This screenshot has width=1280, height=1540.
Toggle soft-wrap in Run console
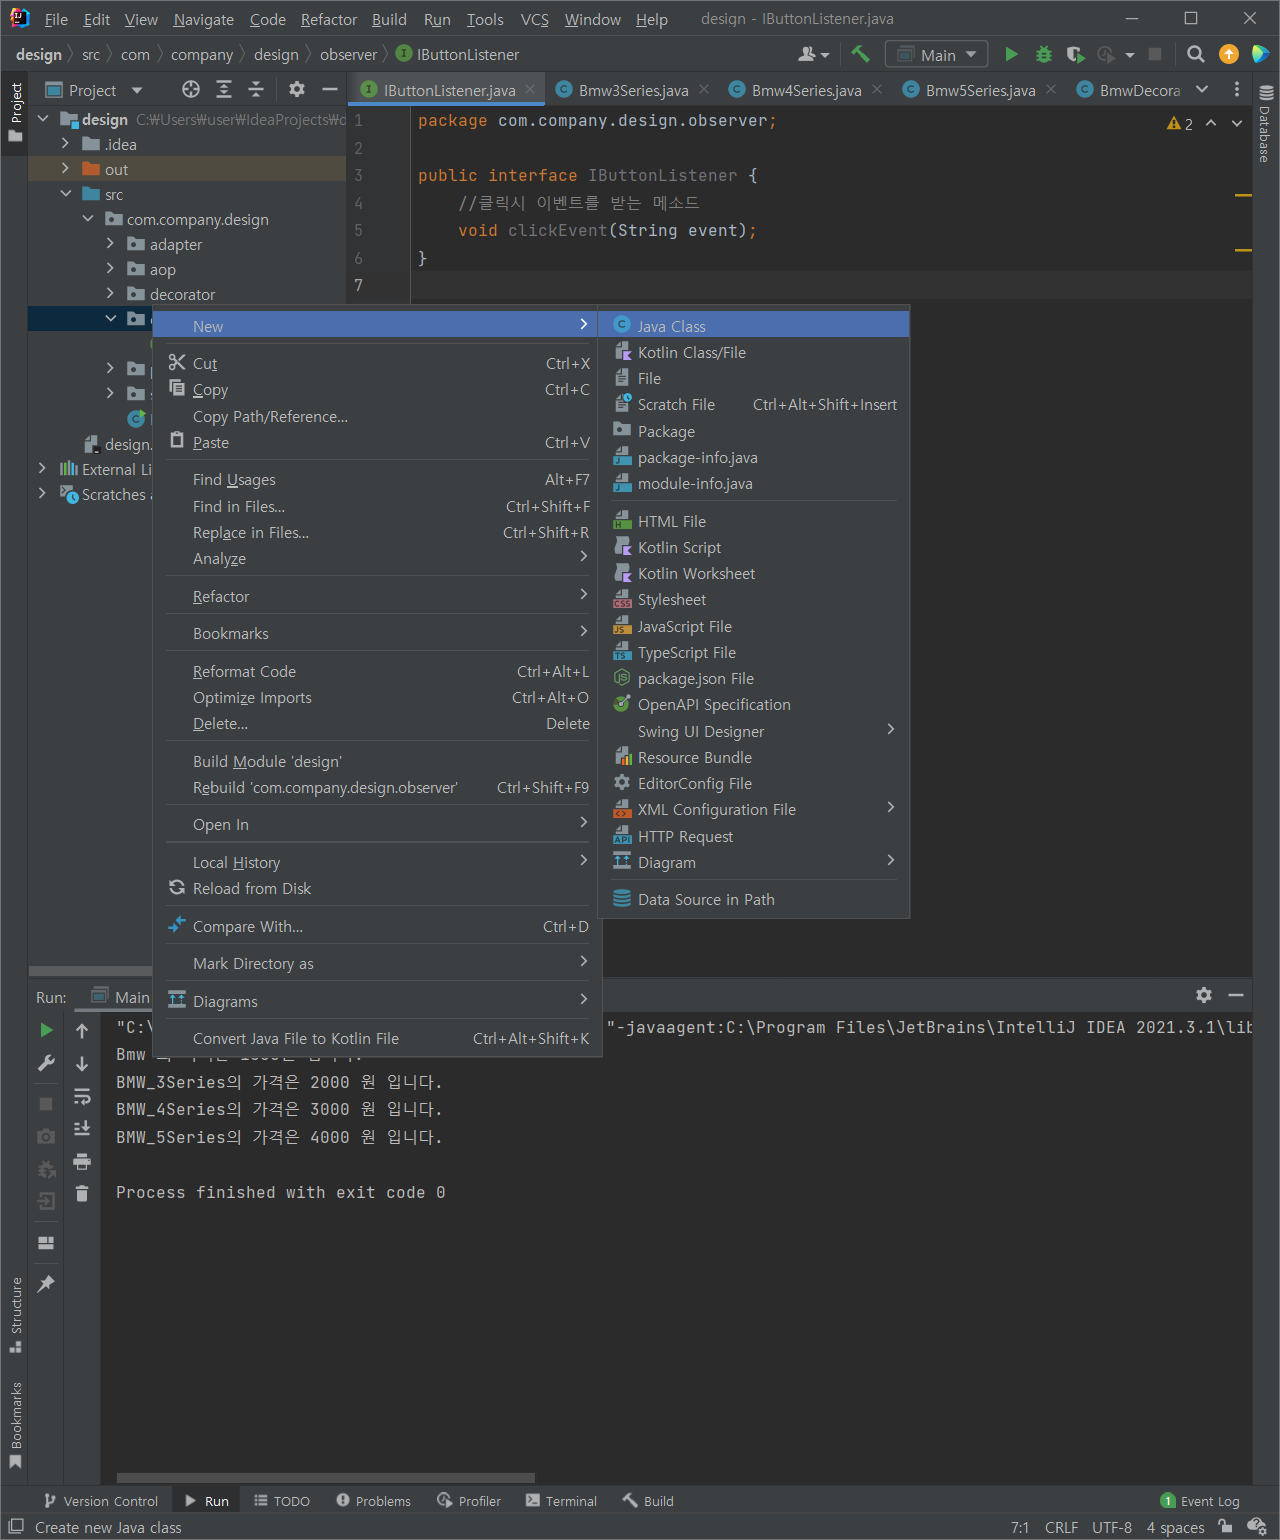pyautogui.click(x=82, y=1096)
